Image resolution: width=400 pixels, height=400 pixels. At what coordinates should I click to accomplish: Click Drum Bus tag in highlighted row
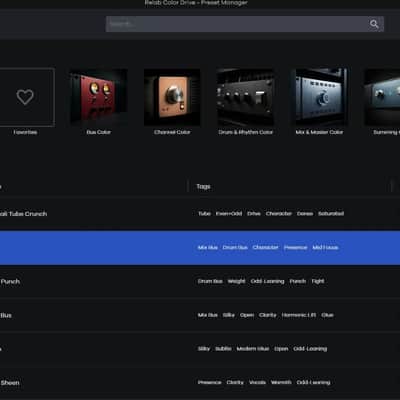point(235,248)
